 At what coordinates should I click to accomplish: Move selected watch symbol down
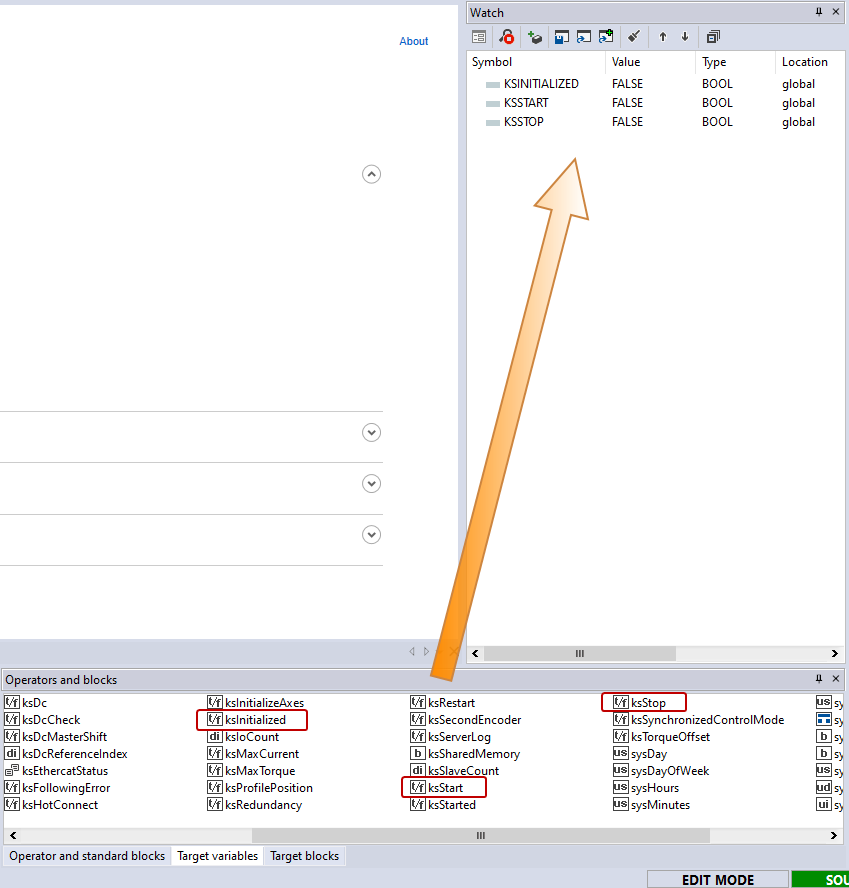685,37
